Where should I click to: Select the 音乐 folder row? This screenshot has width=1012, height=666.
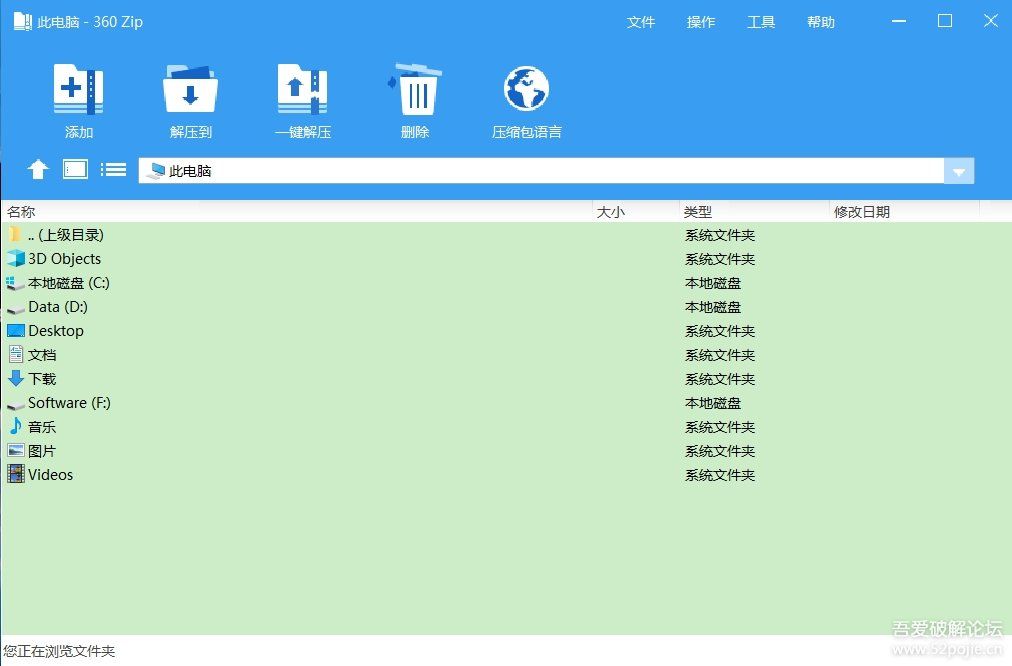click(x=506, y=427)
